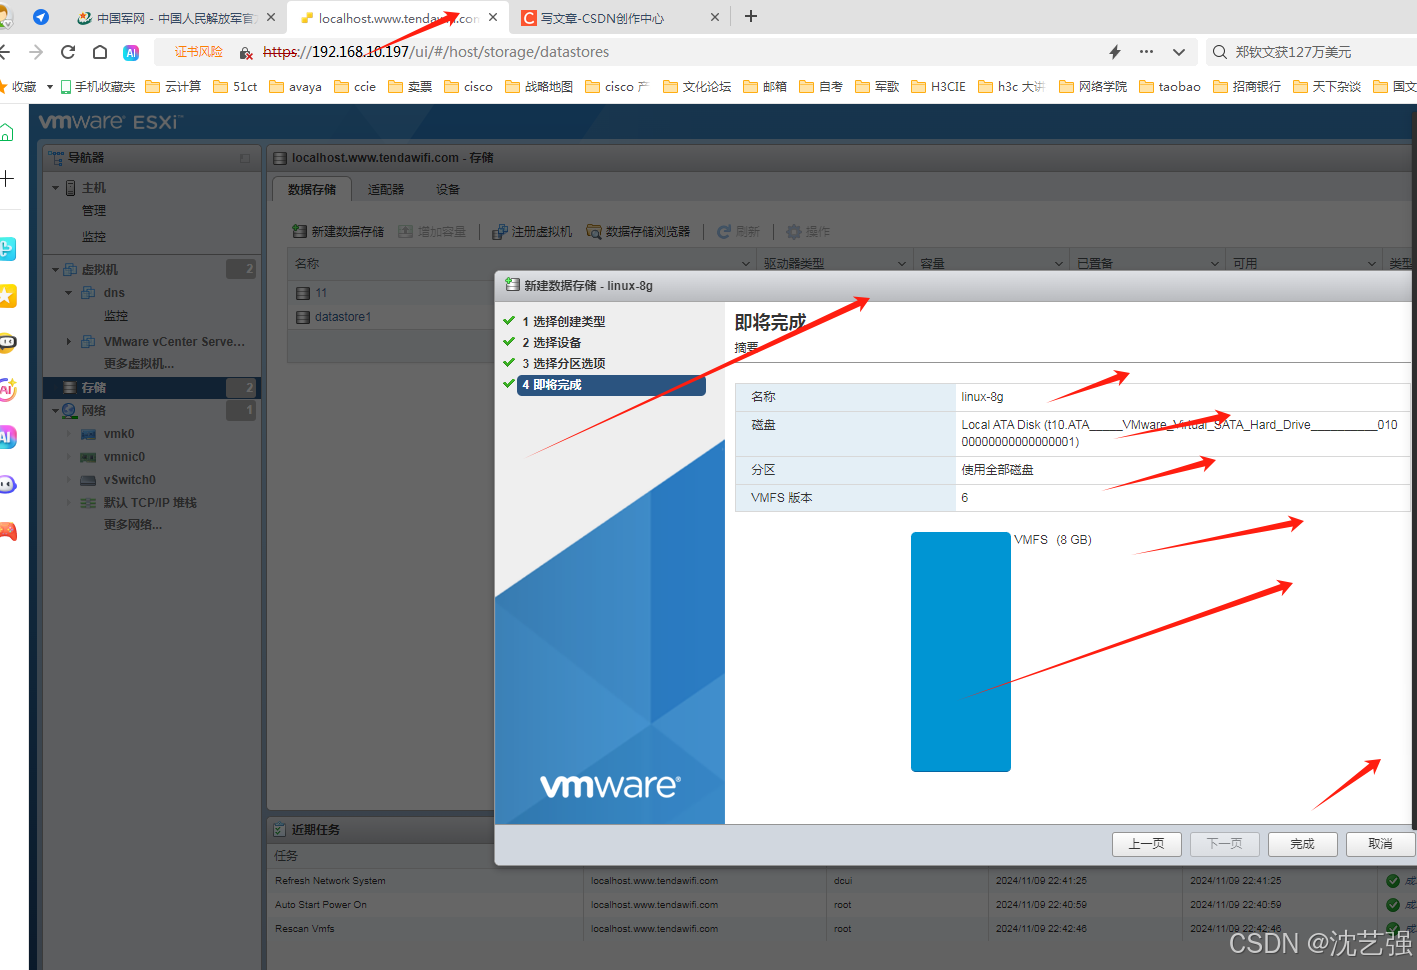Screen dimensions: 1417x970
Task: Select 存储 in the navigator
Action: pyautogui.click(x=151, y=387)
